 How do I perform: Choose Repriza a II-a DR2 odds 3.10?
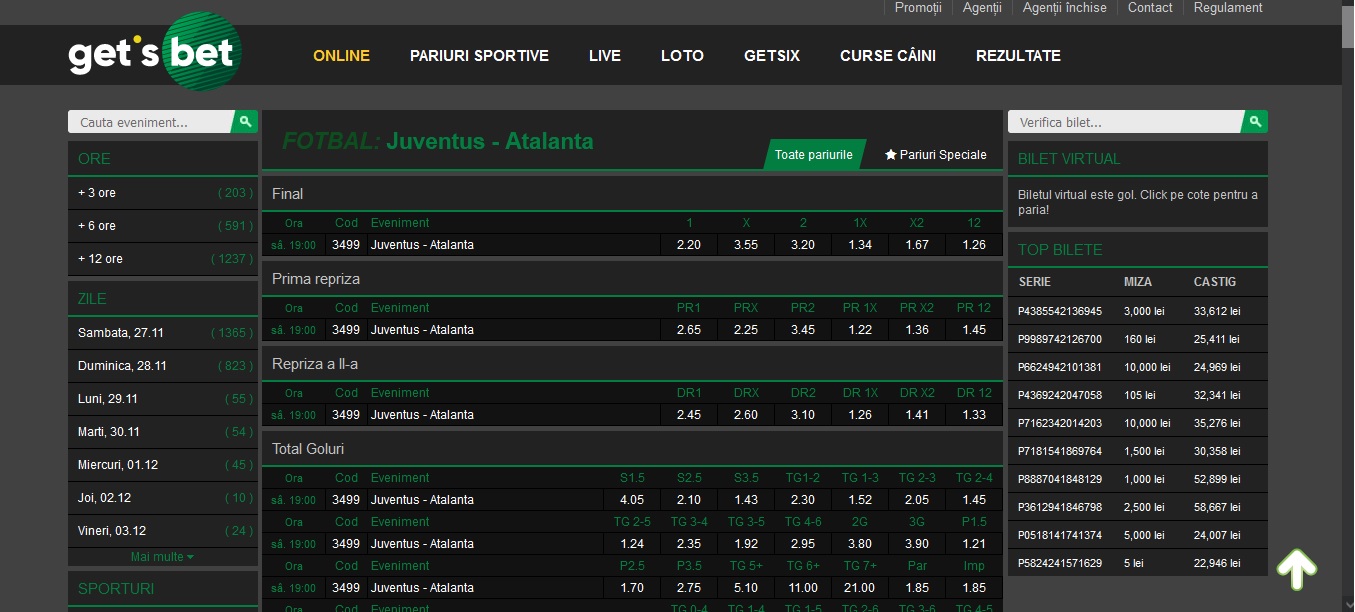coord(803,415)
